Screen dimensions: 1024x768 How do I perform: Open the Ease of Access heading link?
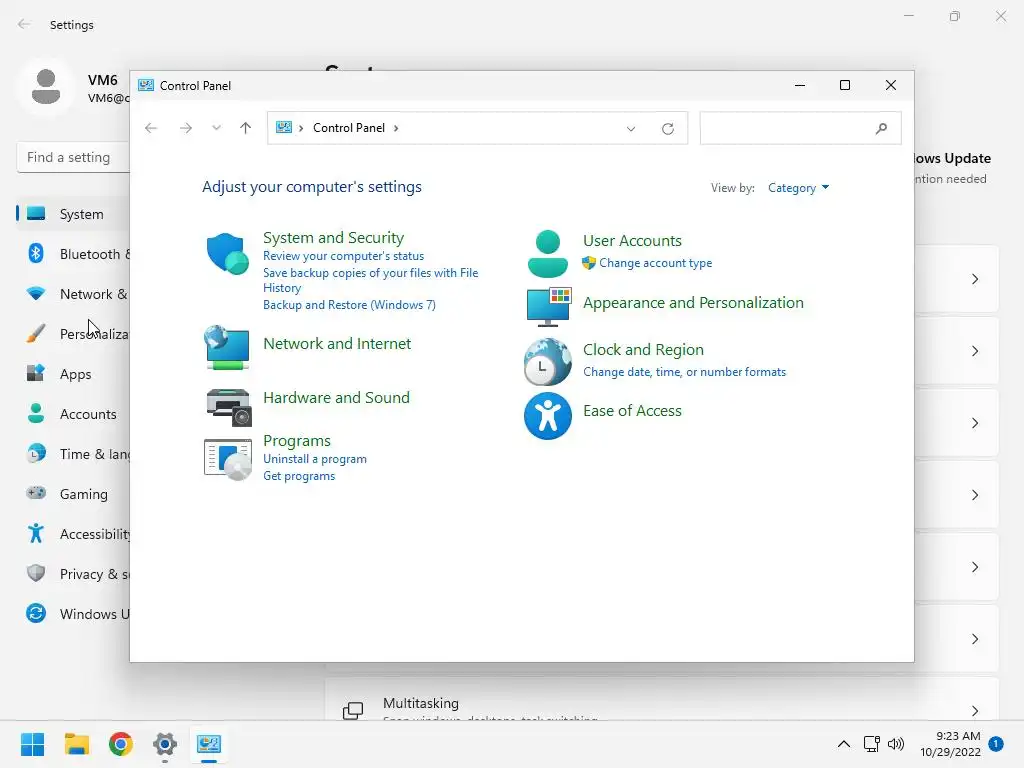point(632,411)
